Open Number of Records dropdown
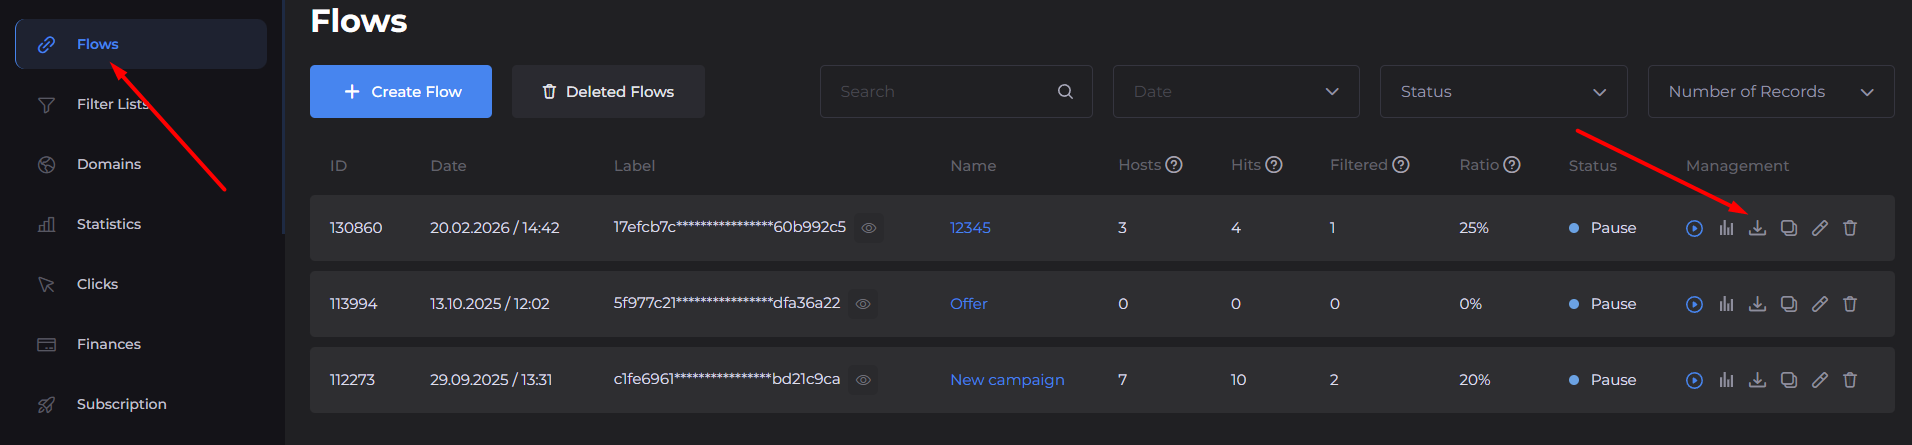 coord(1770,92)
